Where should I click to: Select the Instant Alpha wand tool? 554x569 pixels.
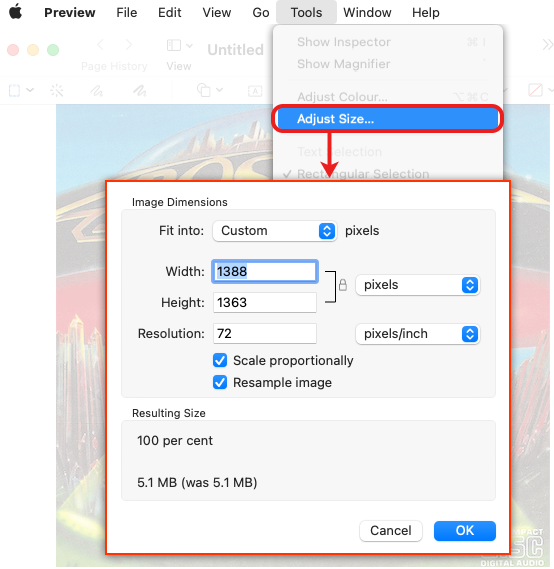click(x=57, y=90)
